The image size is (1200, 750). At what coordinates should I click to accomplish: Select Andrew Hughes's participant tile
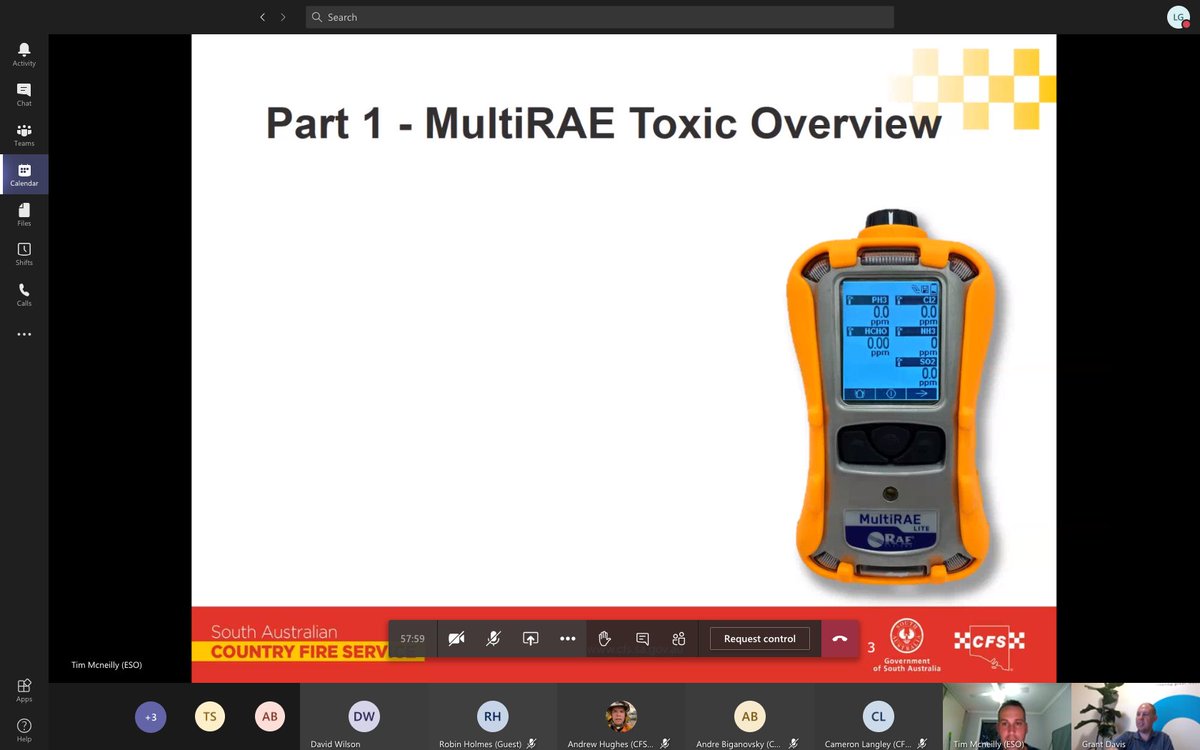621,717
